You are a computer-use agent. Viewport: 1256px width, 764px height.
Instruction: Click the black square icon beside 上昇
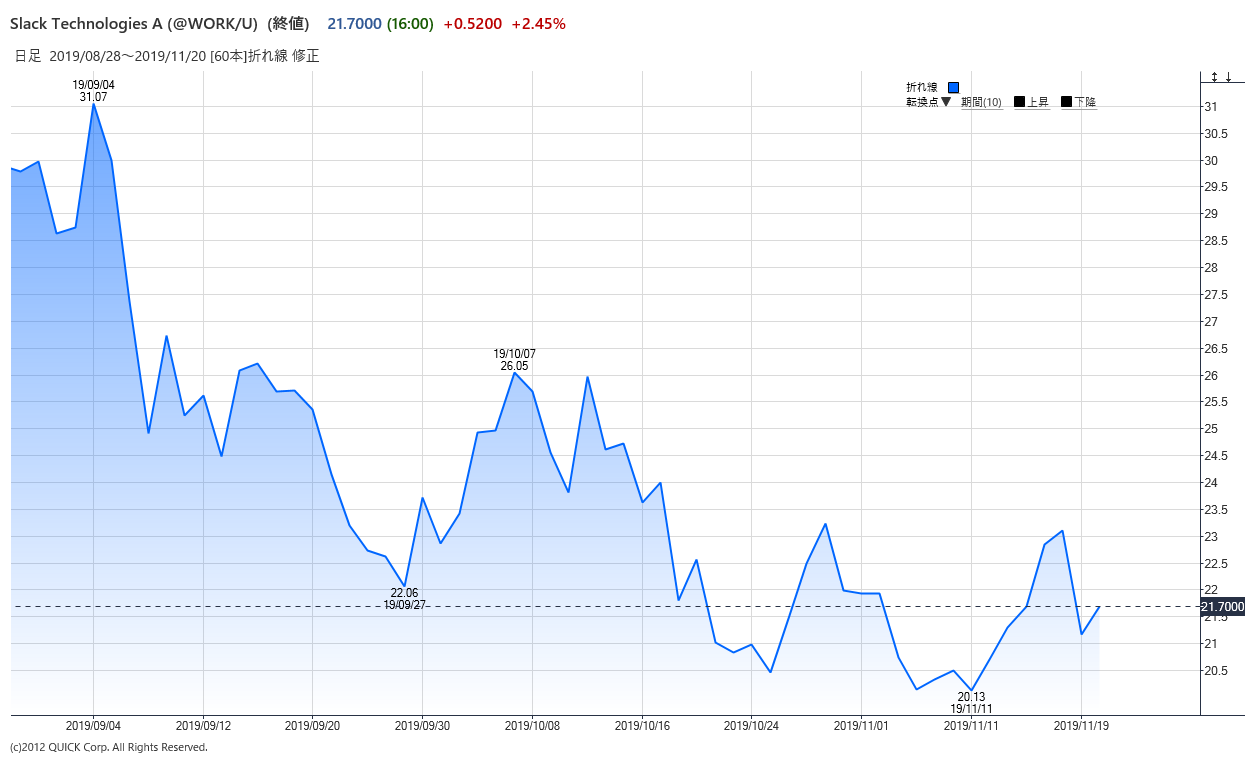click(x=1018, y=101)
